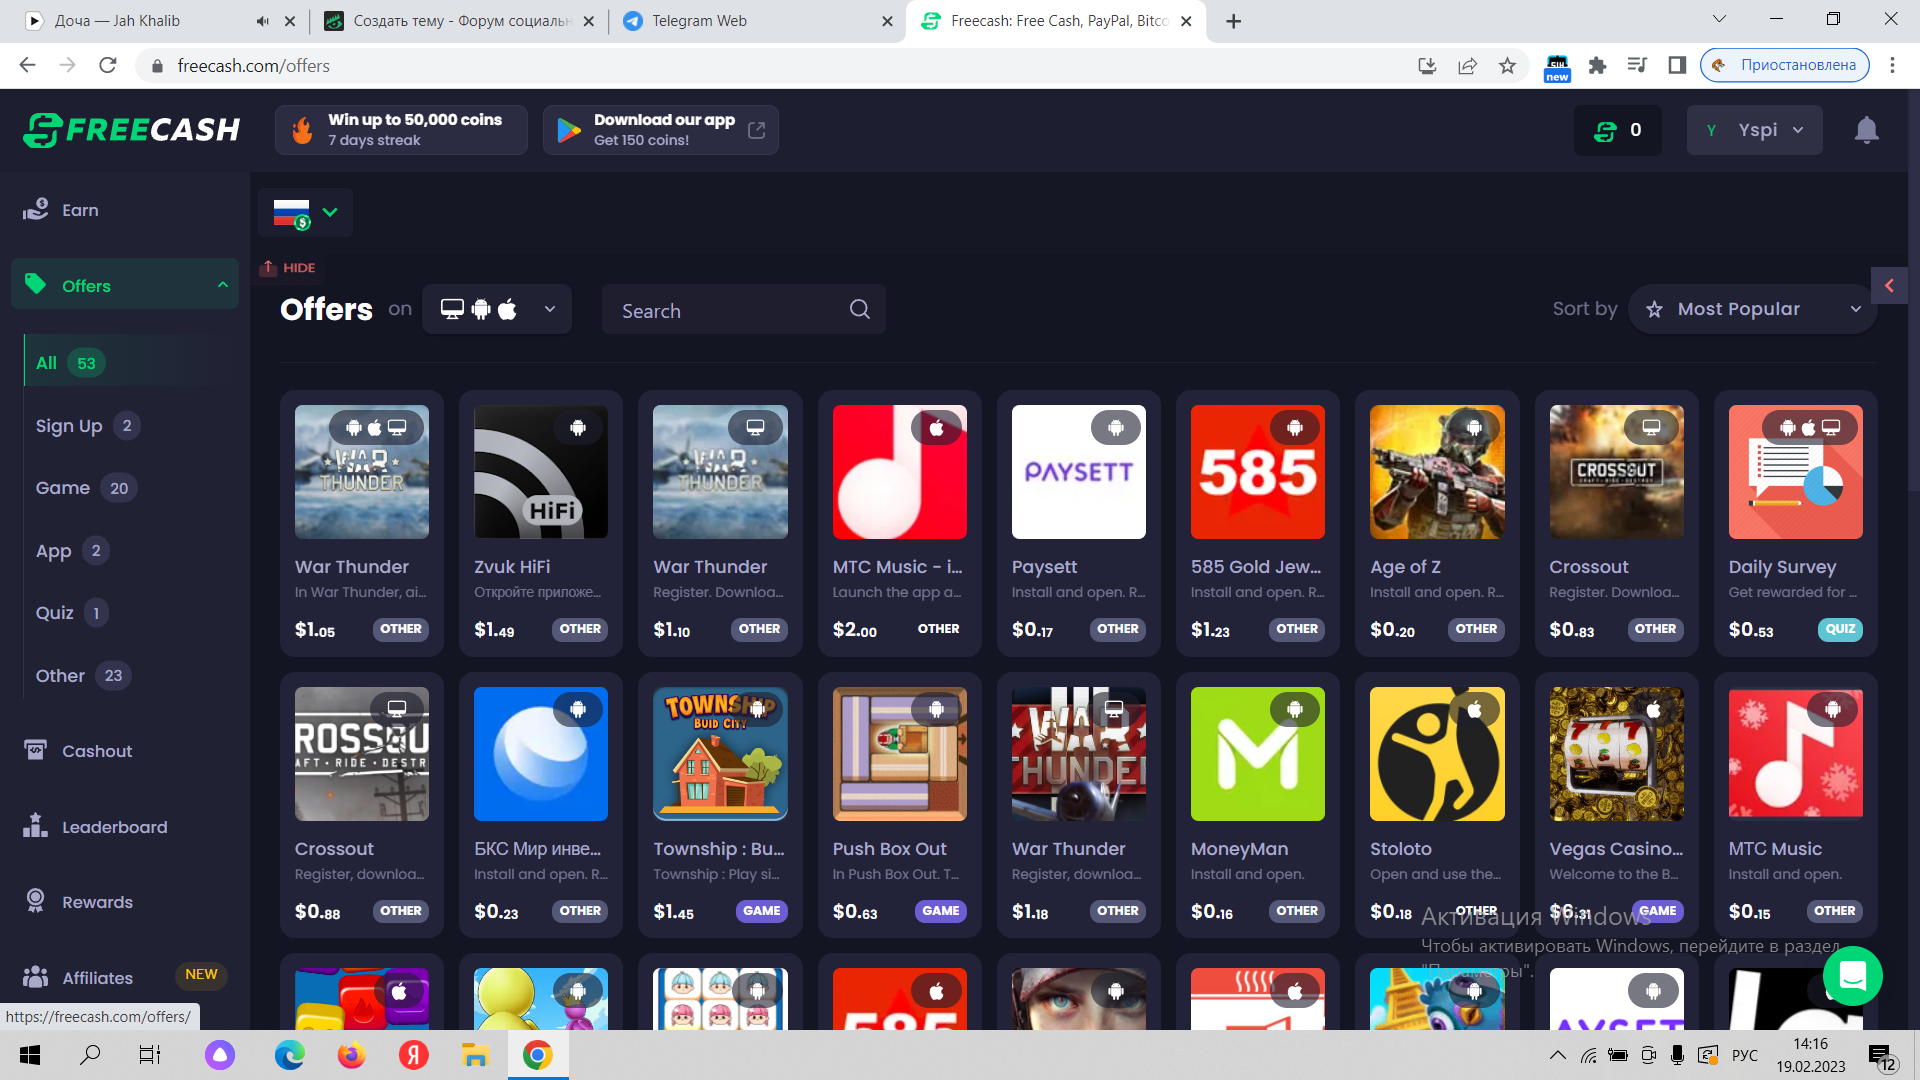The image size is (1920, 1080).
Task: Open the Township Build City offer
Action: [x=720, y=805]
